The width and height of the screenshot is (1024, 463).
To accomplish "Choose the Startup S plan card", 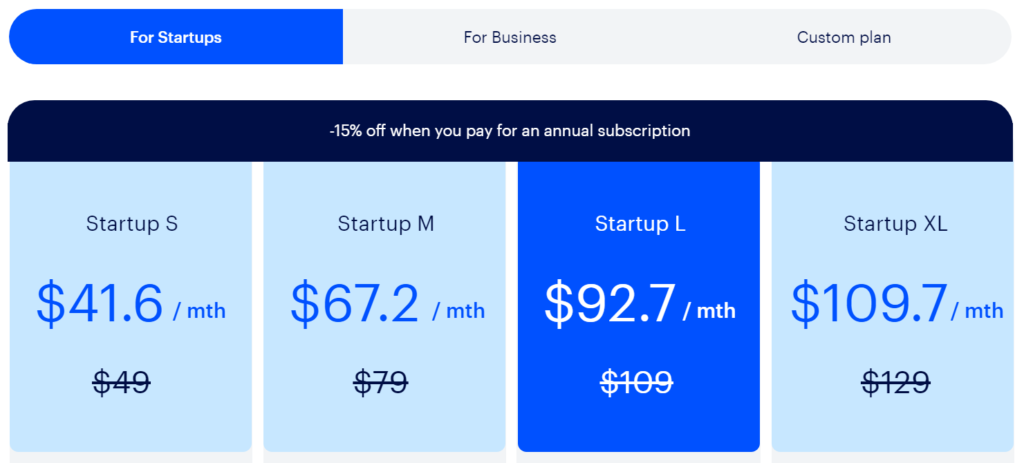I will [131, 306].
